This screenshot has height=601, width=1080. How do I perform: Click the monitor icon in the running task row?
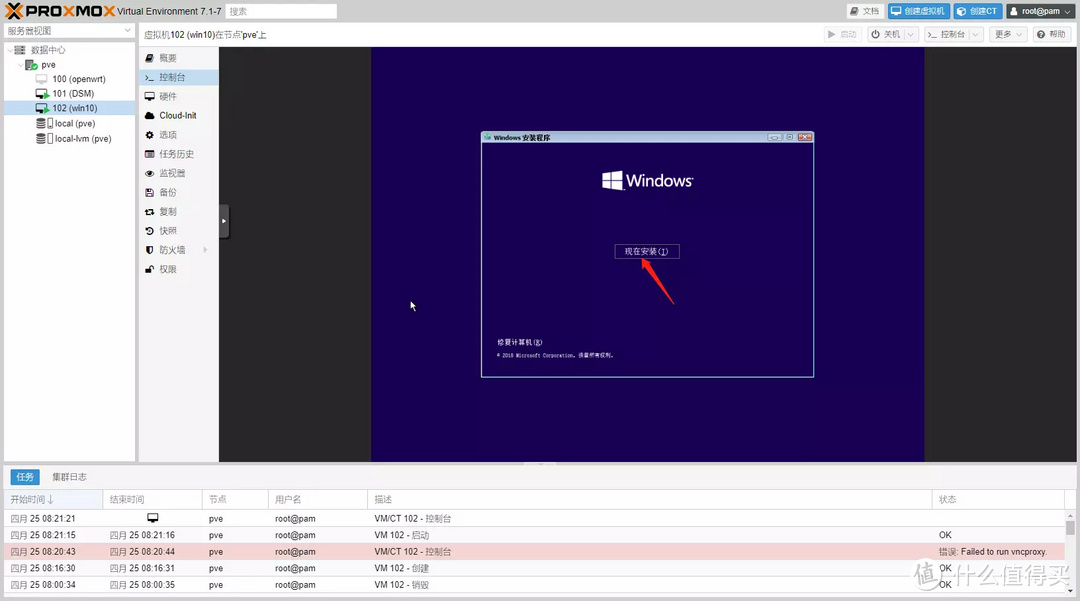click(x=153, y=518)
